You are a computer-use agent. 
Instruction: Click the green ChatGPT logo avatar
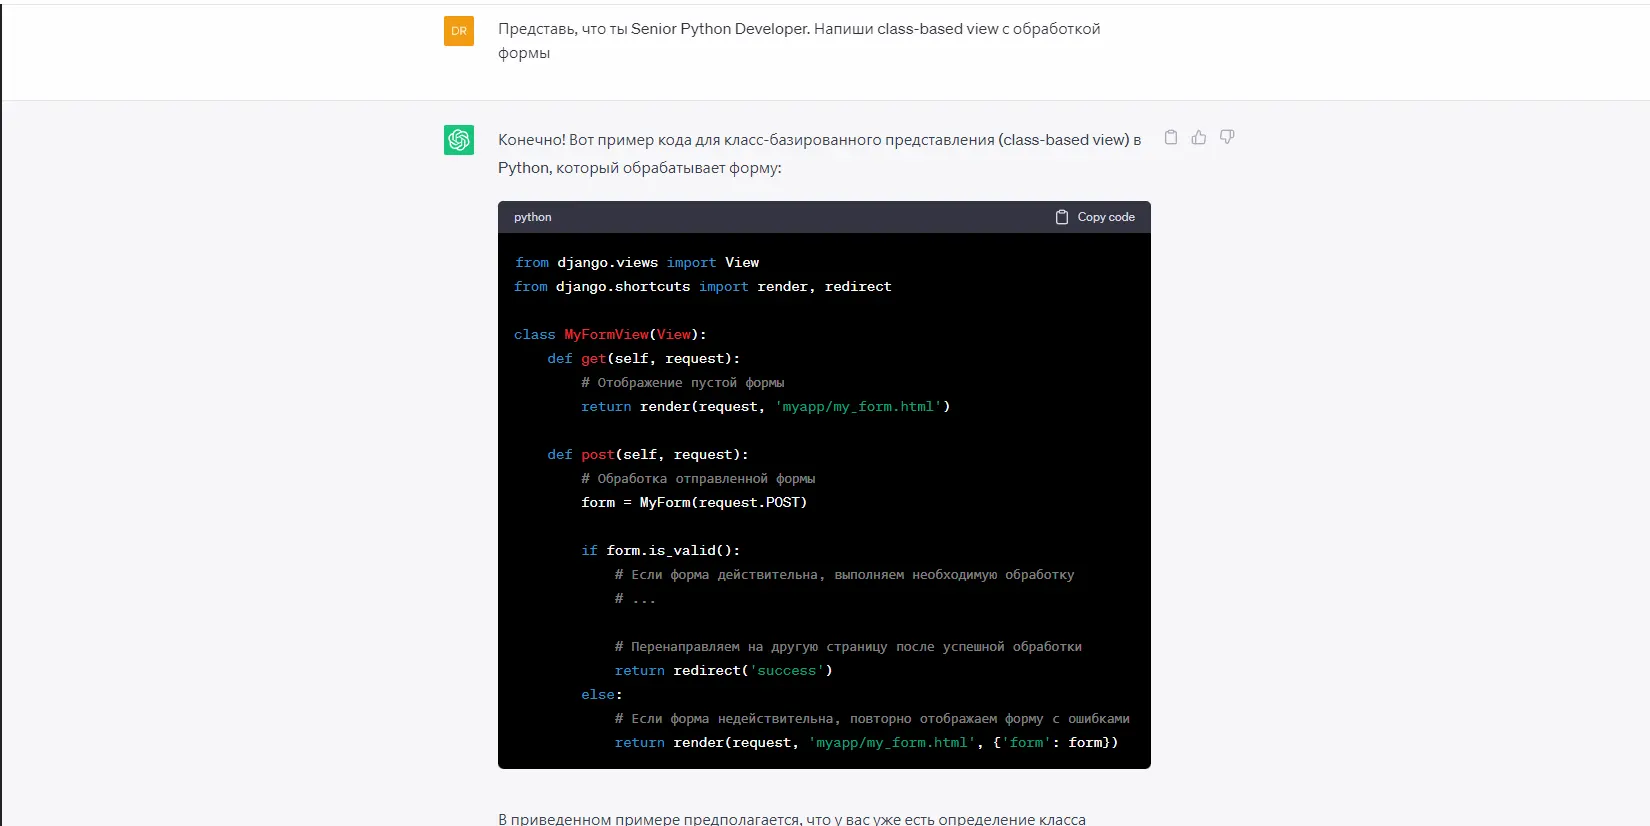(x=459, y=140)
